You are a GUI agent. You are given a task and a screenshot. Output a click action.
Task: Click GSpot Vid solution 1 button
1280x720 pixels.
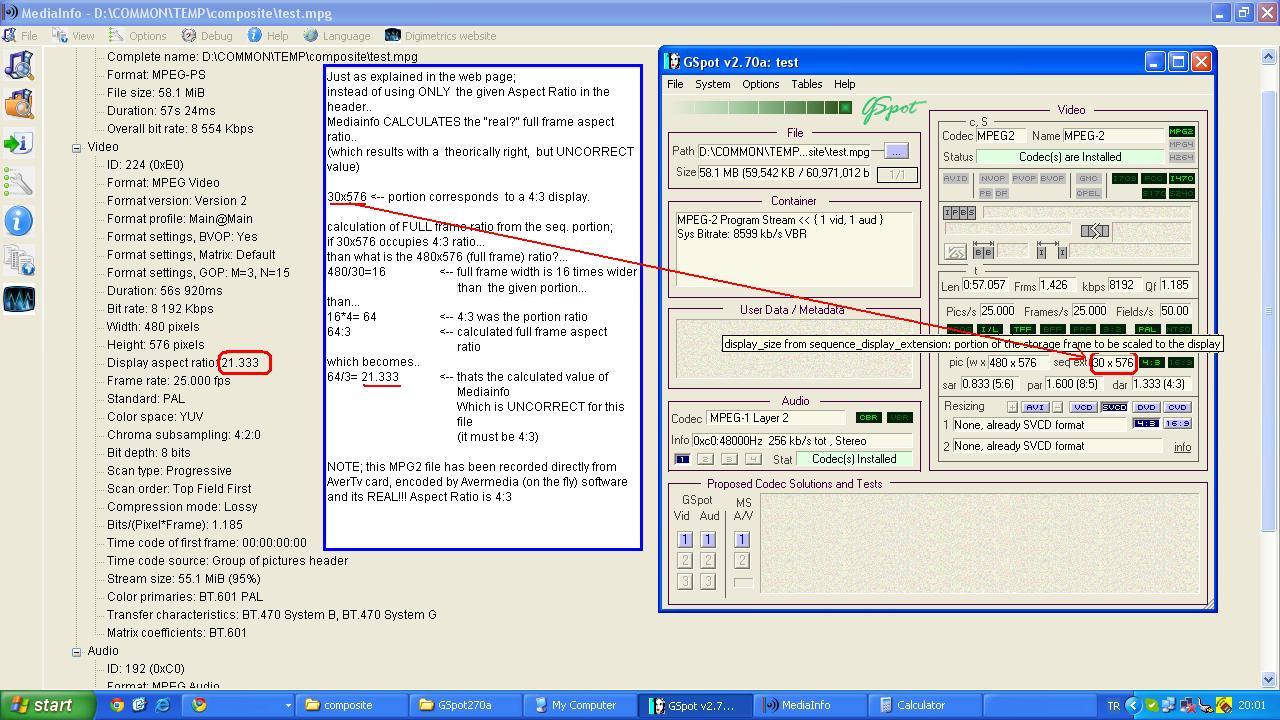[x=685, y=540]
